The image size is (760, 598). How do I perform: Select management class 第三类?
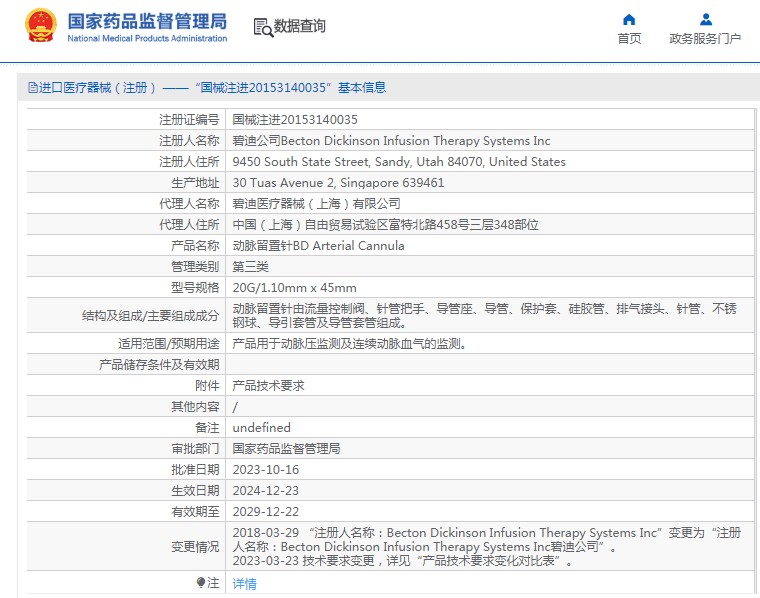pyautogui.click(x=250, y=267)
